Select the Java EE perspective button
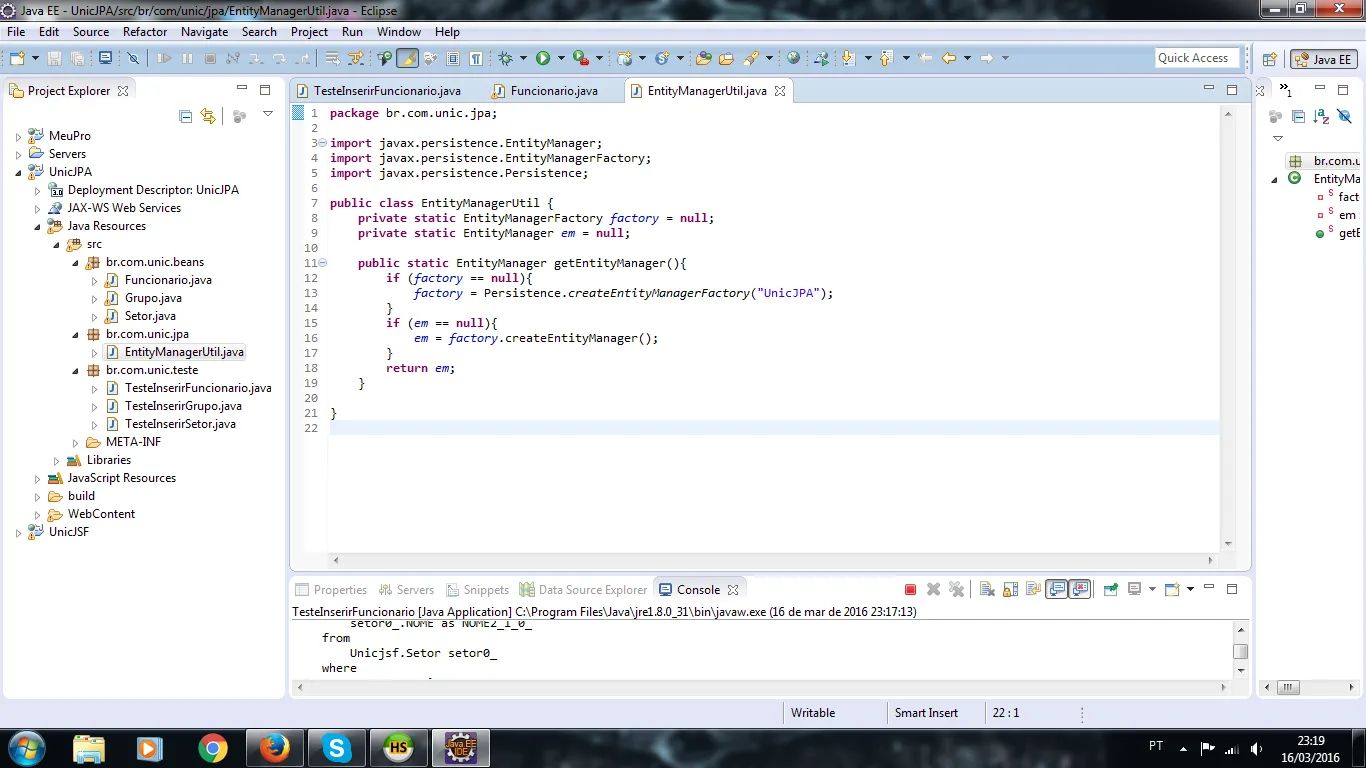 [1323, 59]
